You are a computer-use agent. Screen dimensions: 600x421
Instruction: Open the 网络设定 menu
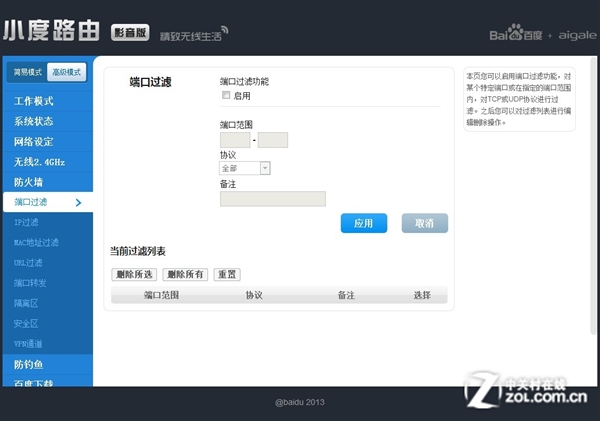[x=48, y=142]
